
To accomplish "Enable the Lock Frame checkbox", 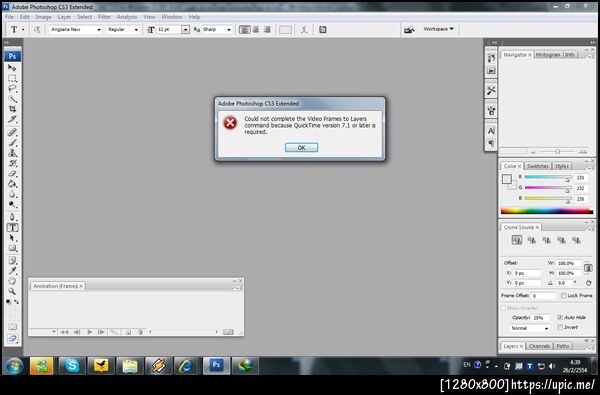I will coord(564,295).
